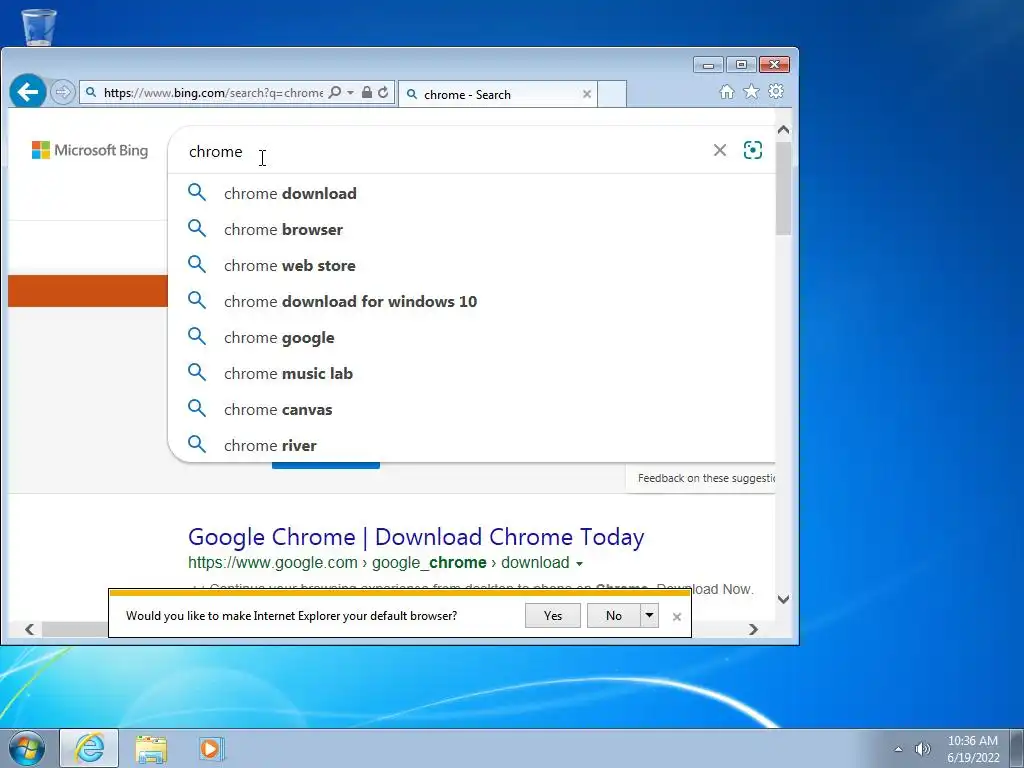Click the security lock icon in address bar
The width and height of the screenshot is (1024, 768).
click(367, 93)
